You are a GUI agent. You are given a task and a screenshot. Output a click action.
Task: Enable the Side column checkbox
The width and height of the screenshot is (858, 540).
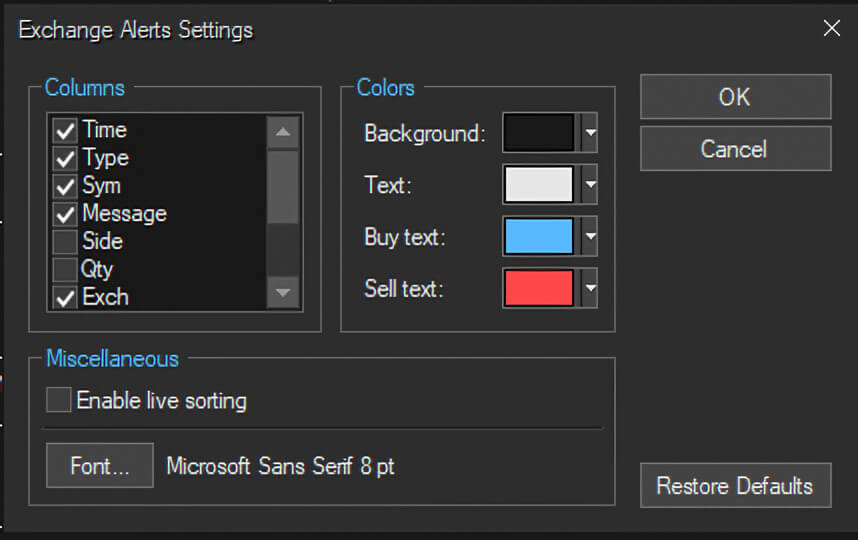click(65, 242)
